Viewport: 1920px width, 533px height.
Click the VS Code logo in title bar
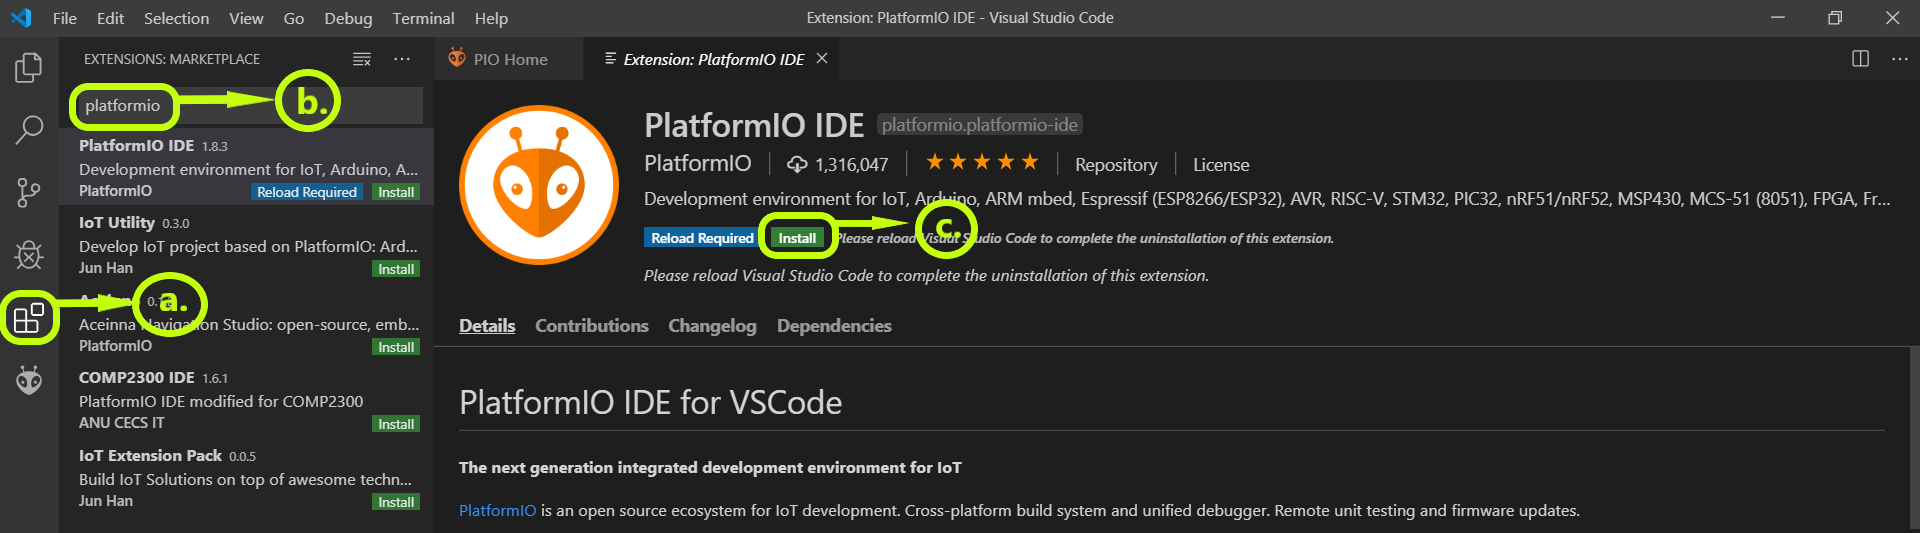click(x=21, y=18)
